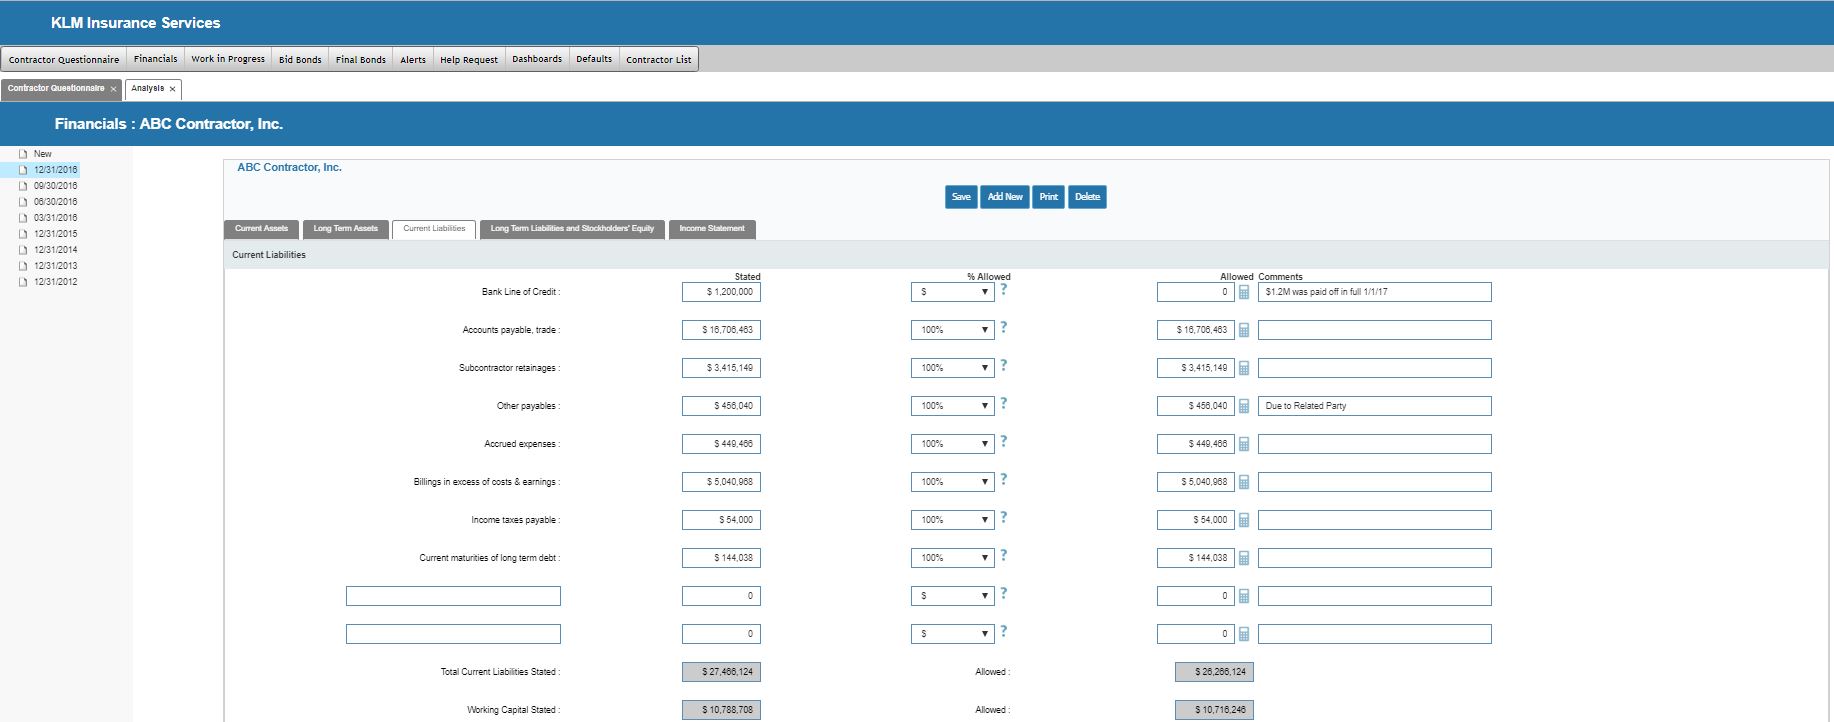Click help question mark for Accrued expenses

(1003, 442)
